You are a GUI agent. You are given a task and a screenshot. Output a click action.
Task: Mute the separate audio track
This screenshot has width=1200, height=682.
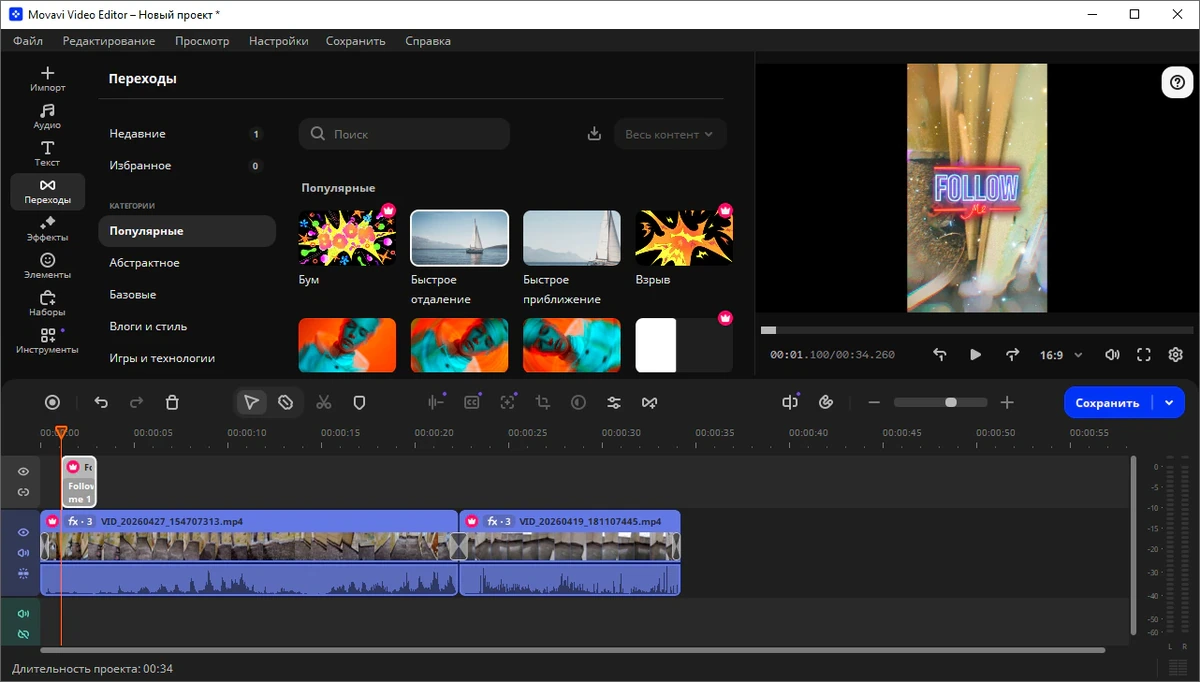tap(23, 613)
